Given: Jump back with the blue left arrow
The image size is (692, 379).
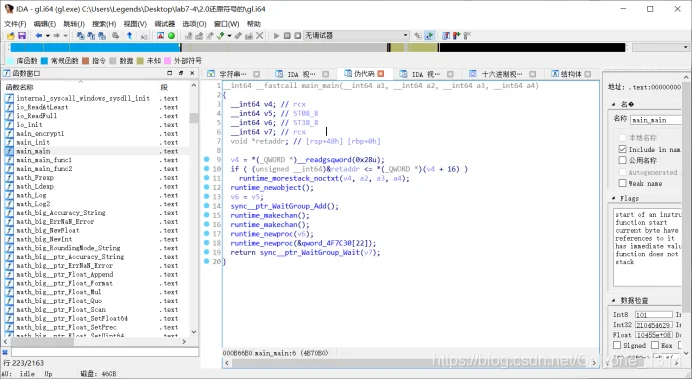Looking at the screenshot, I should tap(39, 36).
